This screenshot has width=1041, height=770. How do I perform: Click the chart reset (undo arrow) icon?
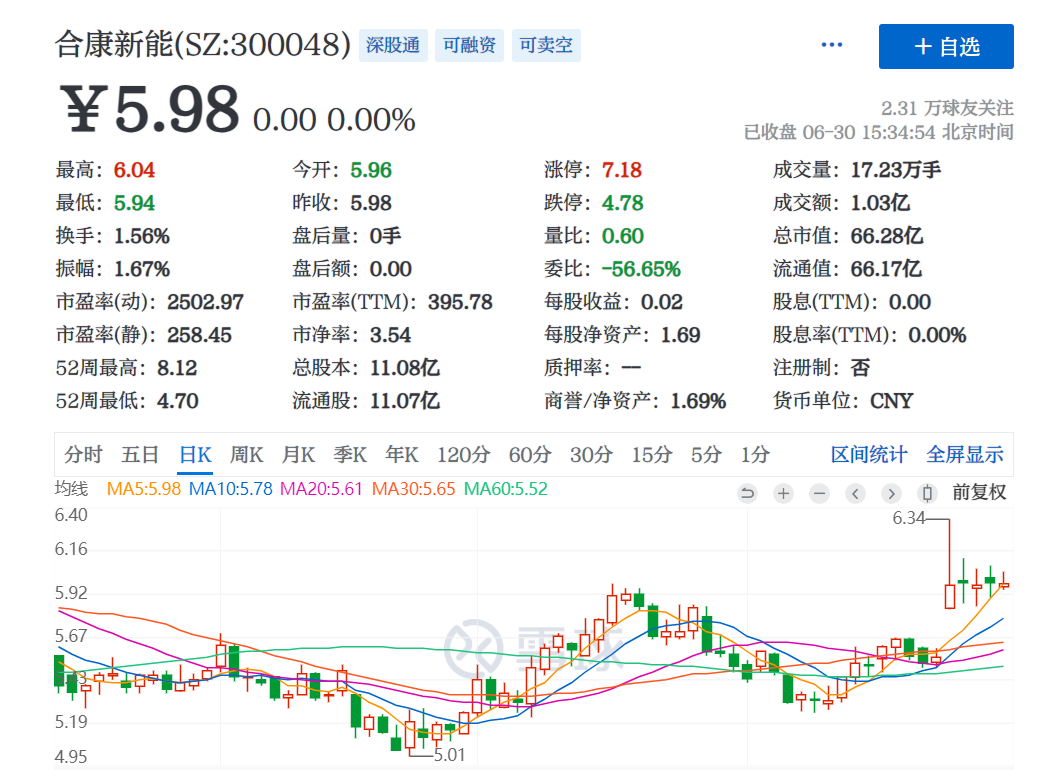click(747, 493)
